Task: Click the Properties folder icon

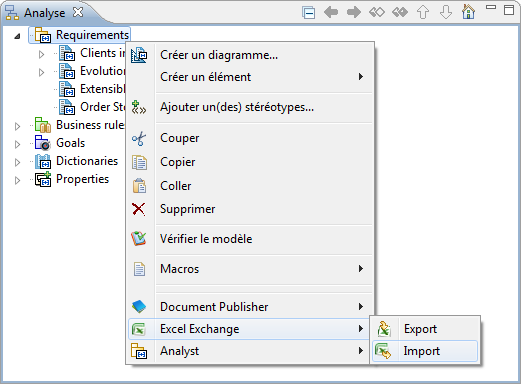Action: click(43, 179)
